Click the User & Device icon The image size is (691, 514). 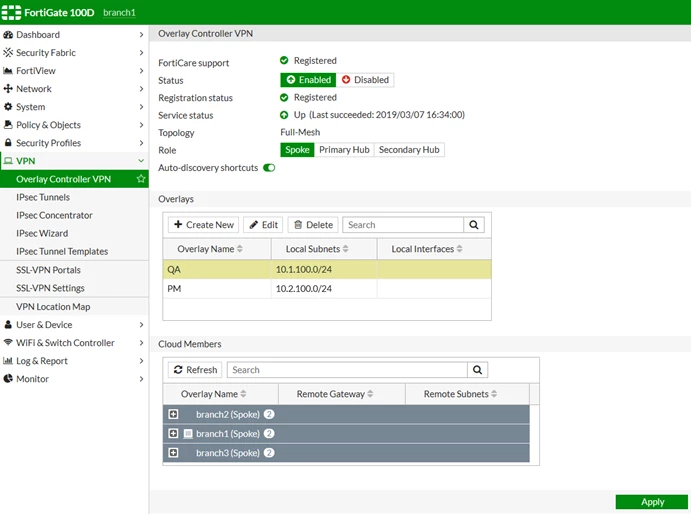tap(8, 324)
